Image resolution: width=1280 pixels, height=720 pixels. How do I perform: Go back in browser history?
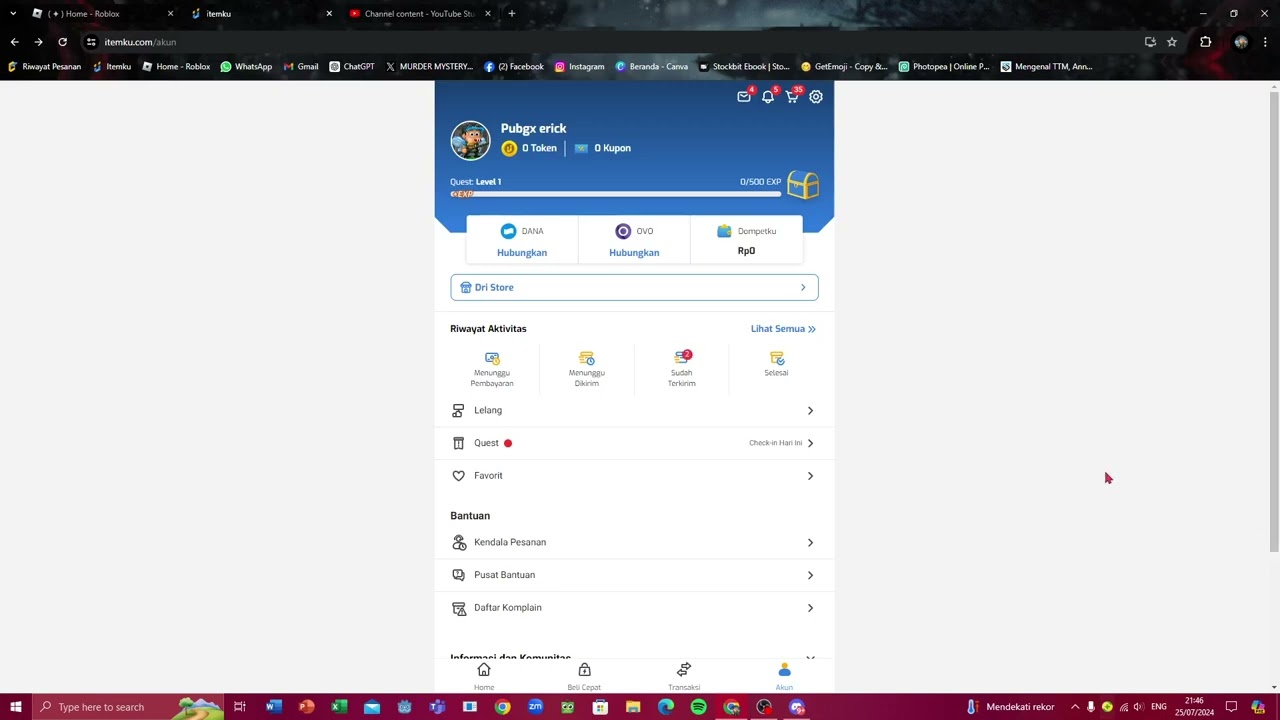14,42
